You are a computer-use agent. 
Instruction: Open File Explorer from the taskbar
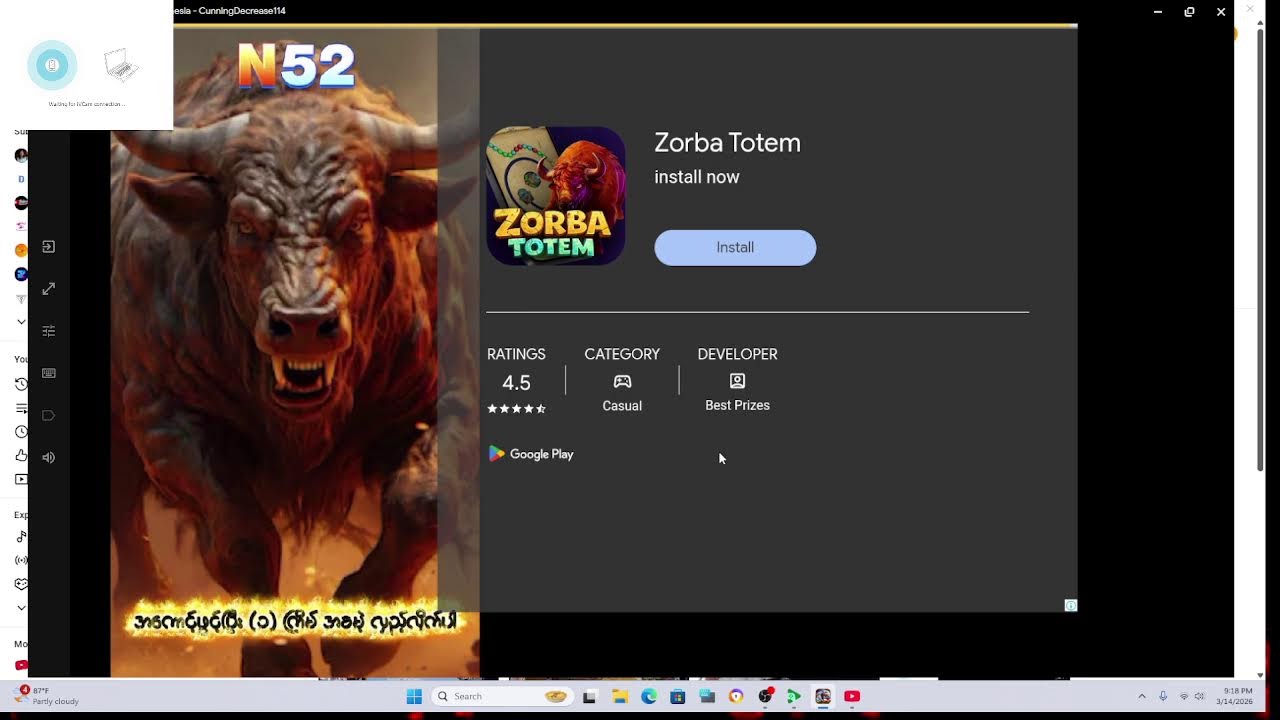coord(620,696)
